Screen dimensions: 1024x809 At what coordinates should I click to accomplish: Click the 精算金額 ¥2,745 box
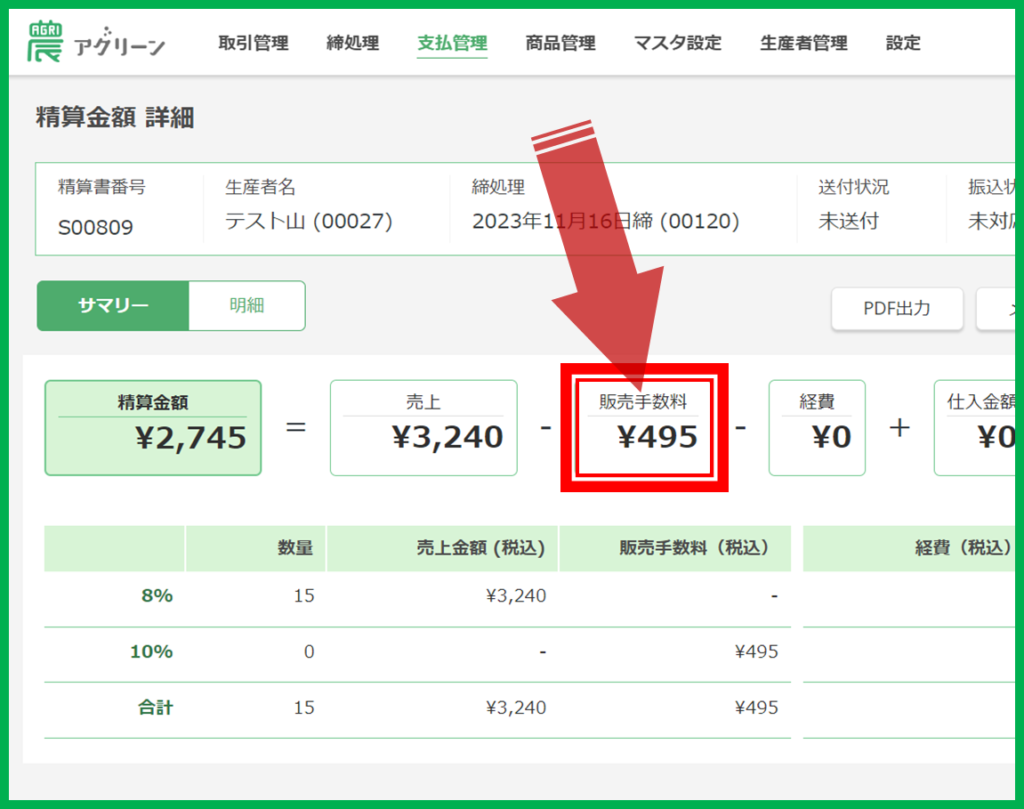[153, 428]
